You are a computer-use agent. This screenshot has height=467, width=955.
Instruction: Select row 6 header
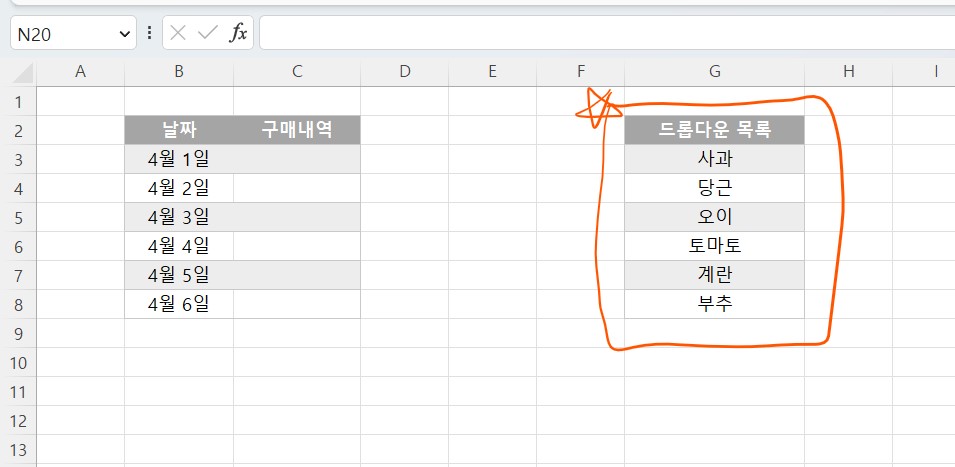tap(18, 247)
